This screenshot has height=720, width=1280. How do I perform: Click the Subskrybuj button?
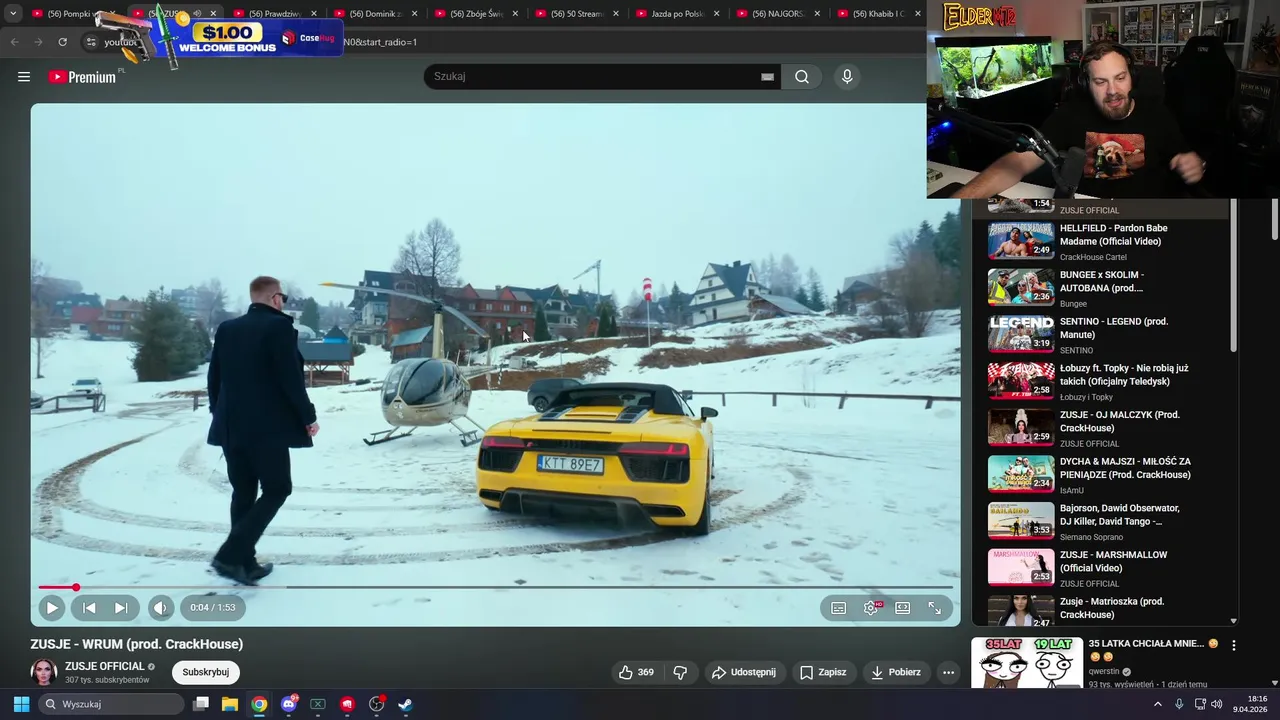tap(206, 672)
